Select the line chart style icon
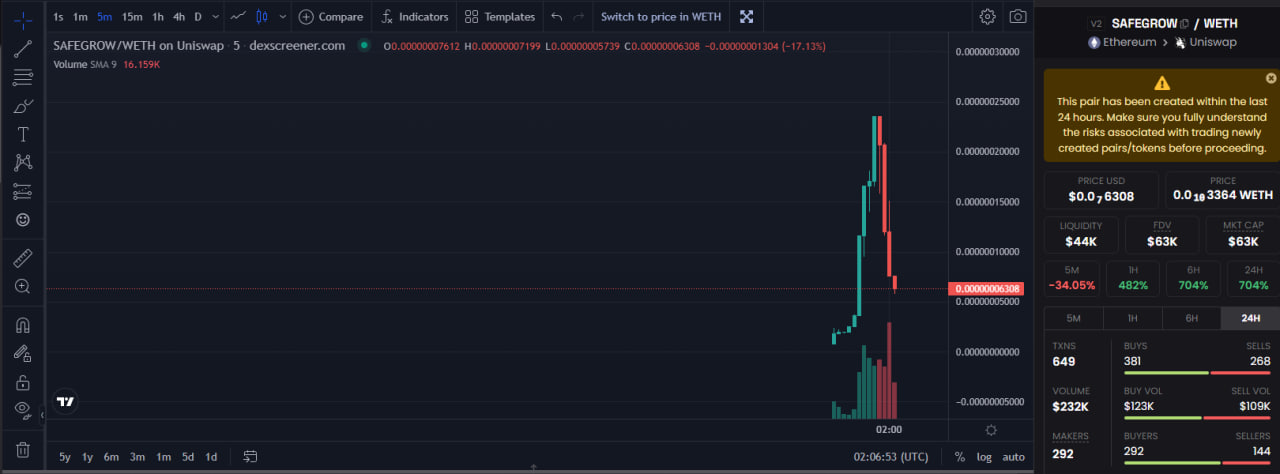 [238, 16]
